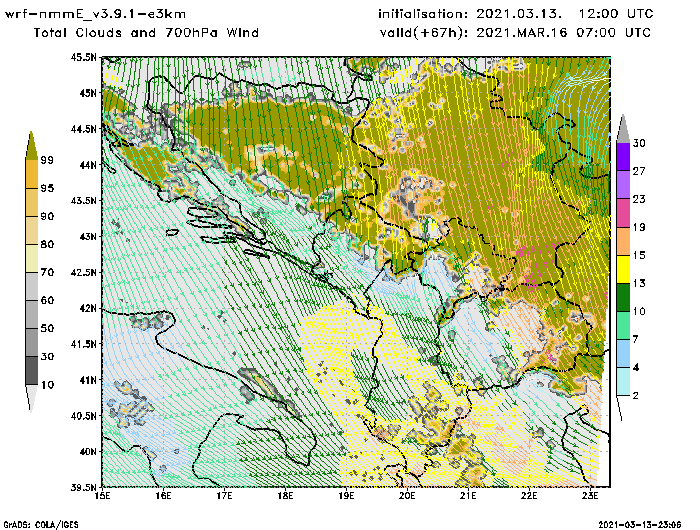Click the 19 label on wind legend

tap(639, 227)
